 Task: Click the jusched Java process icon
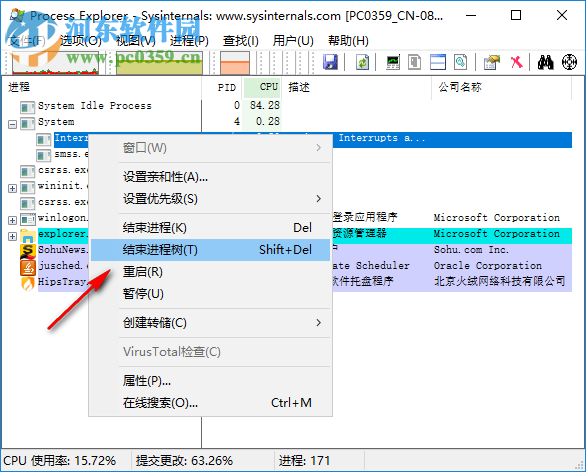pyautogui.click(x=28, y=267)
